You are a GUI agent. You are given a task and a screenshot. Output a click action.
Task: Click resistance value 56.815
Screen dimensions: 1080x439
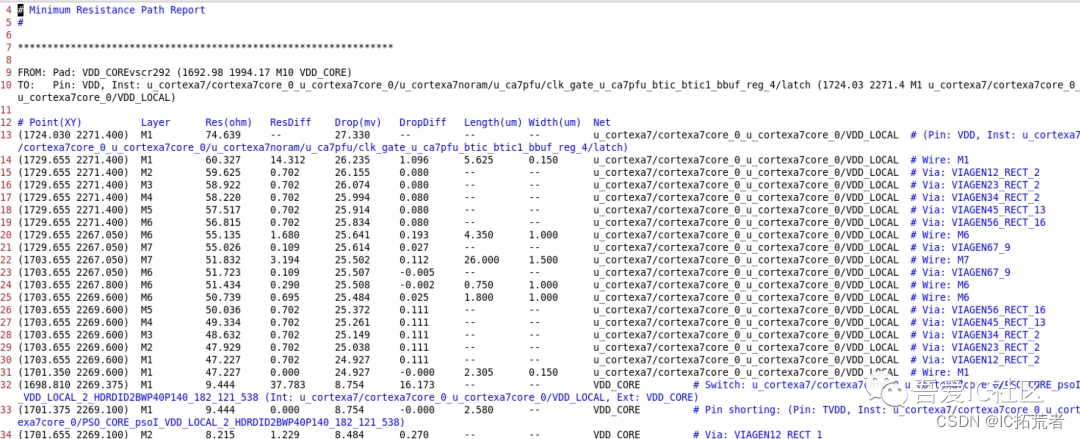point(223,222)
